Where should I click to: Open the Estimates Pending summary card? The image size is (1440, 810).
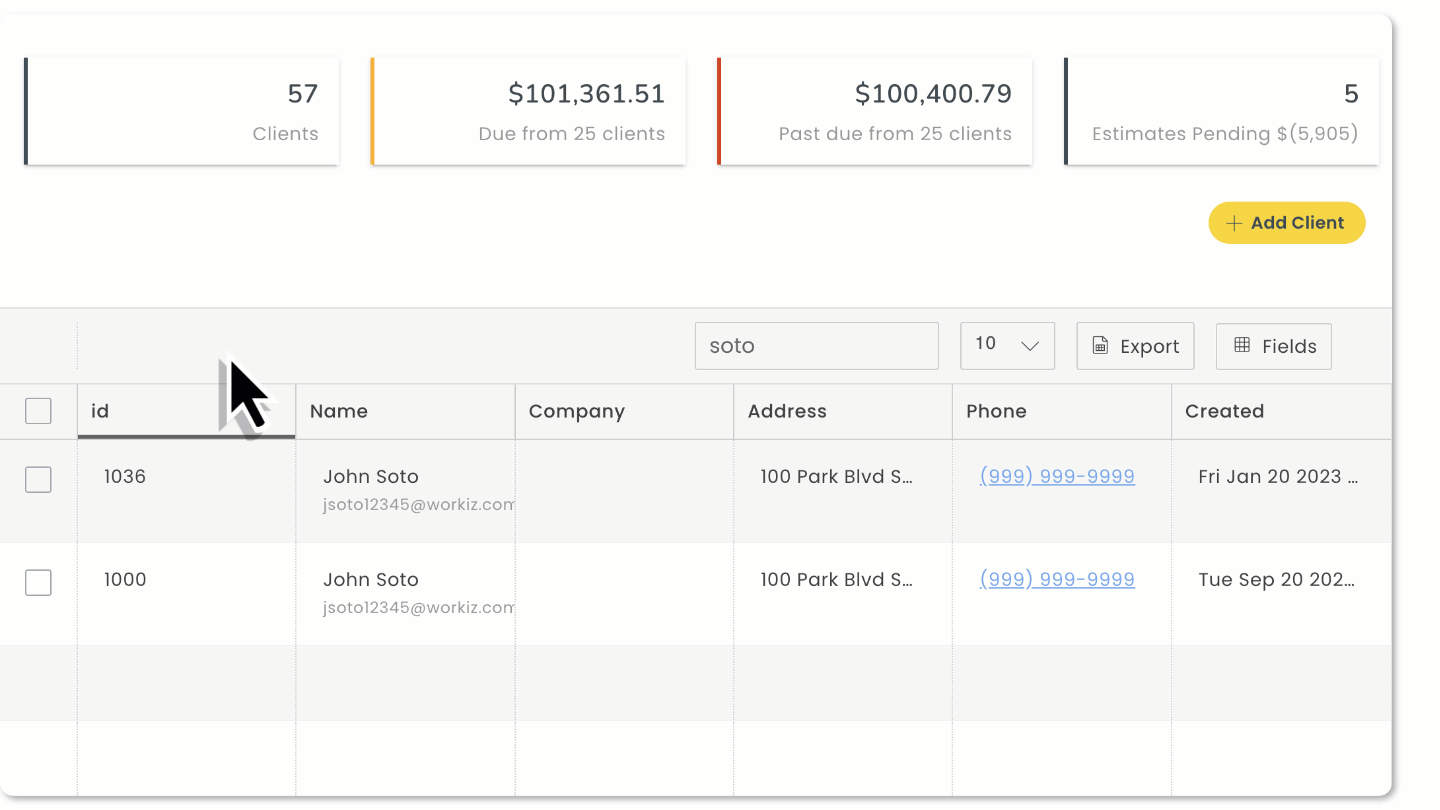tap(1221, 111)
